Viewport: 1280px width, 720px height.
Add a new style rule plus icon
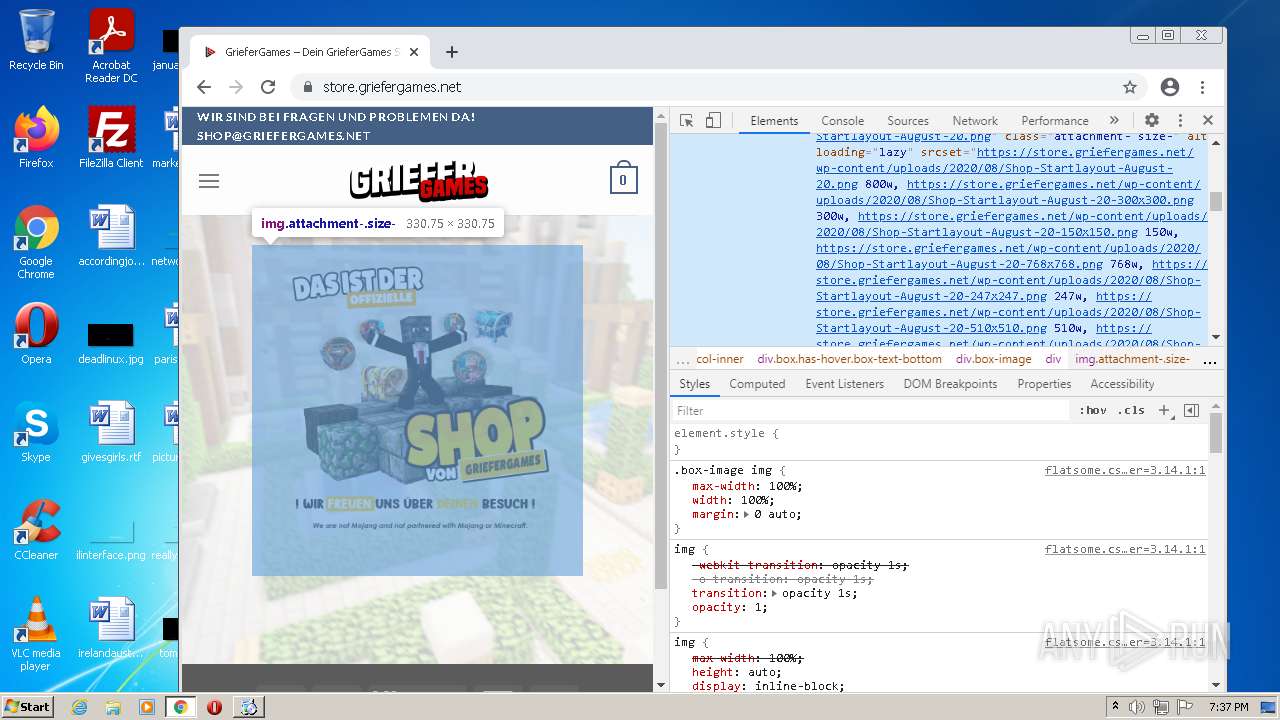(1164, 410)
